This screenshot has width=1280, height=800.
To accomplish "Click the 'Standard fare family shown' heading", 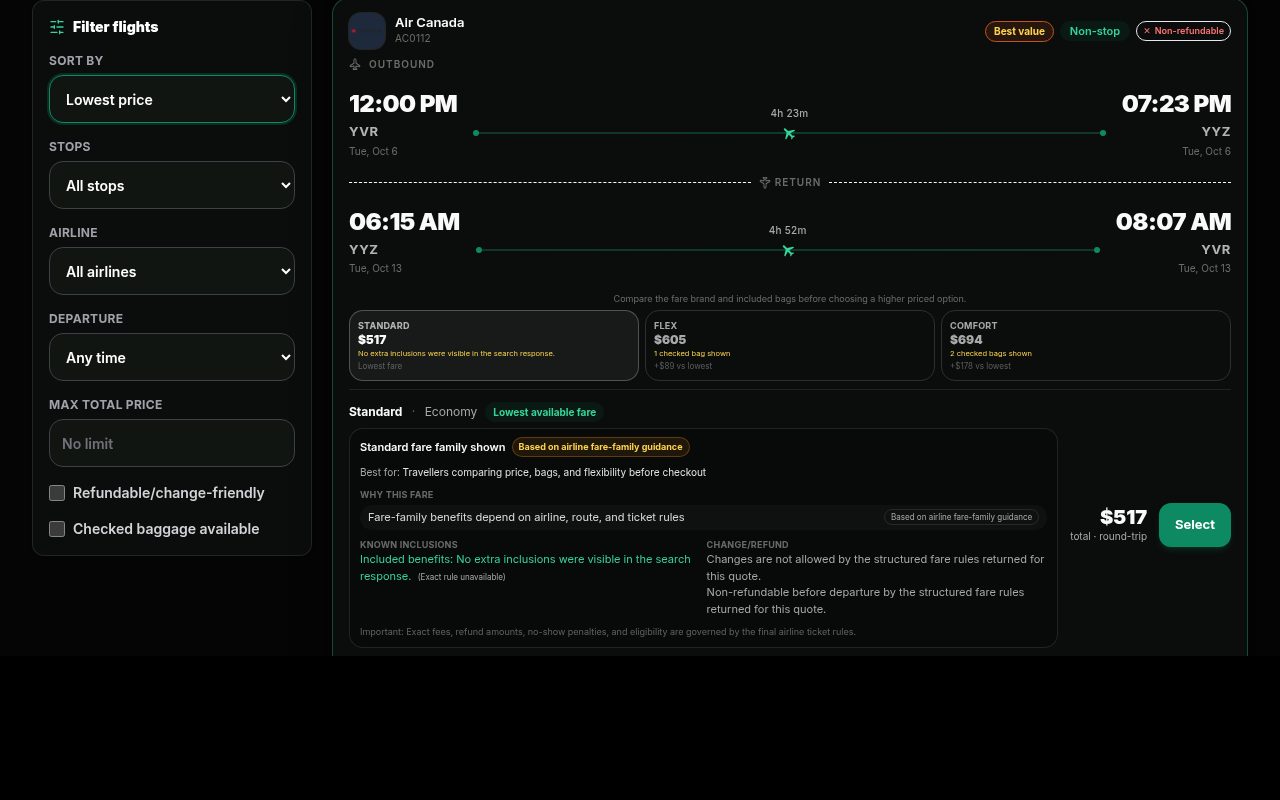I will tap(432, 447).
